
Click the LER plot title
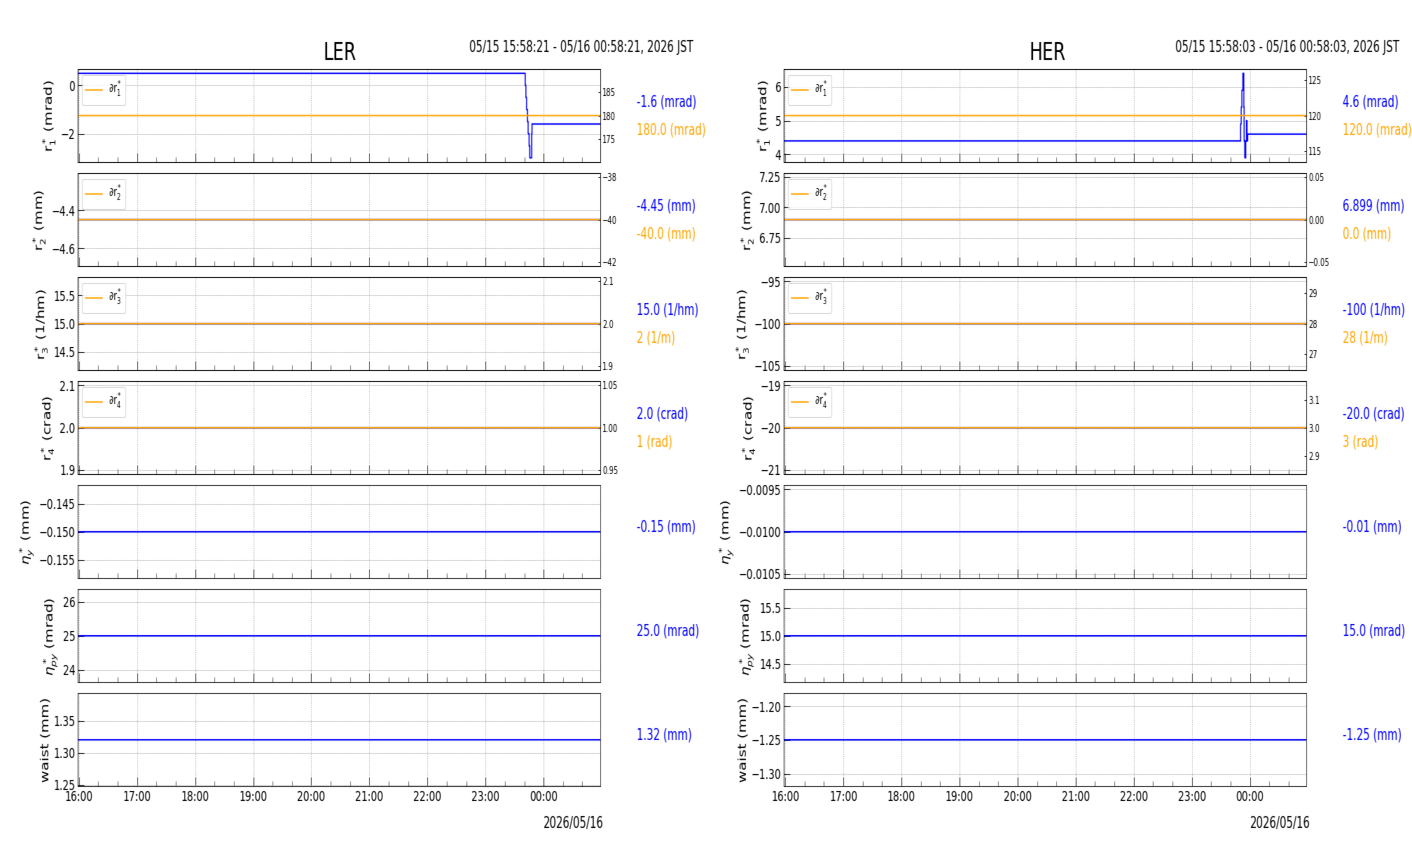click(339, 52)
